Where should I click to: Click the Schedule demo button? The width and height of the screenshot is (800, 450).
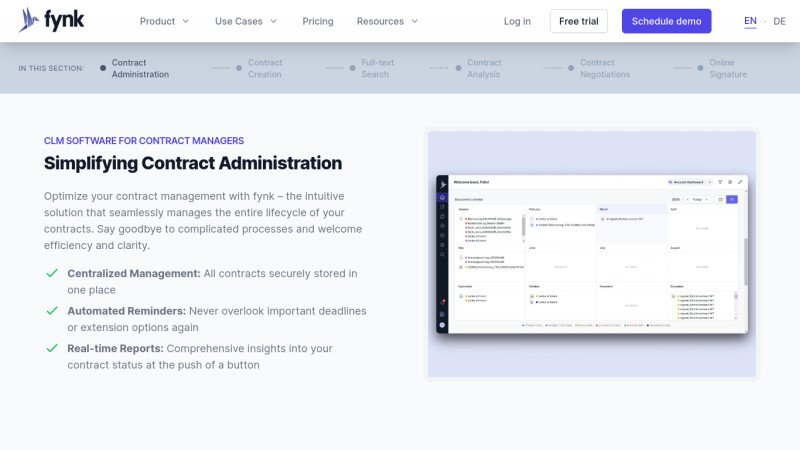[x=666, y=21]
